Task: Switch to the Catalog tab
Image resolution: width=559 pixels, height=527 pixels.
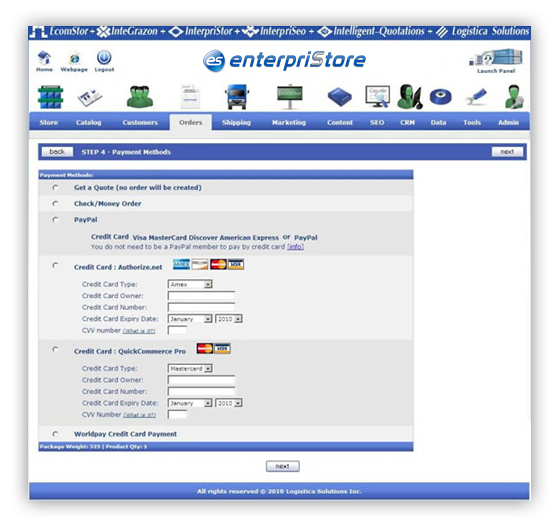Action: (88, 122)
